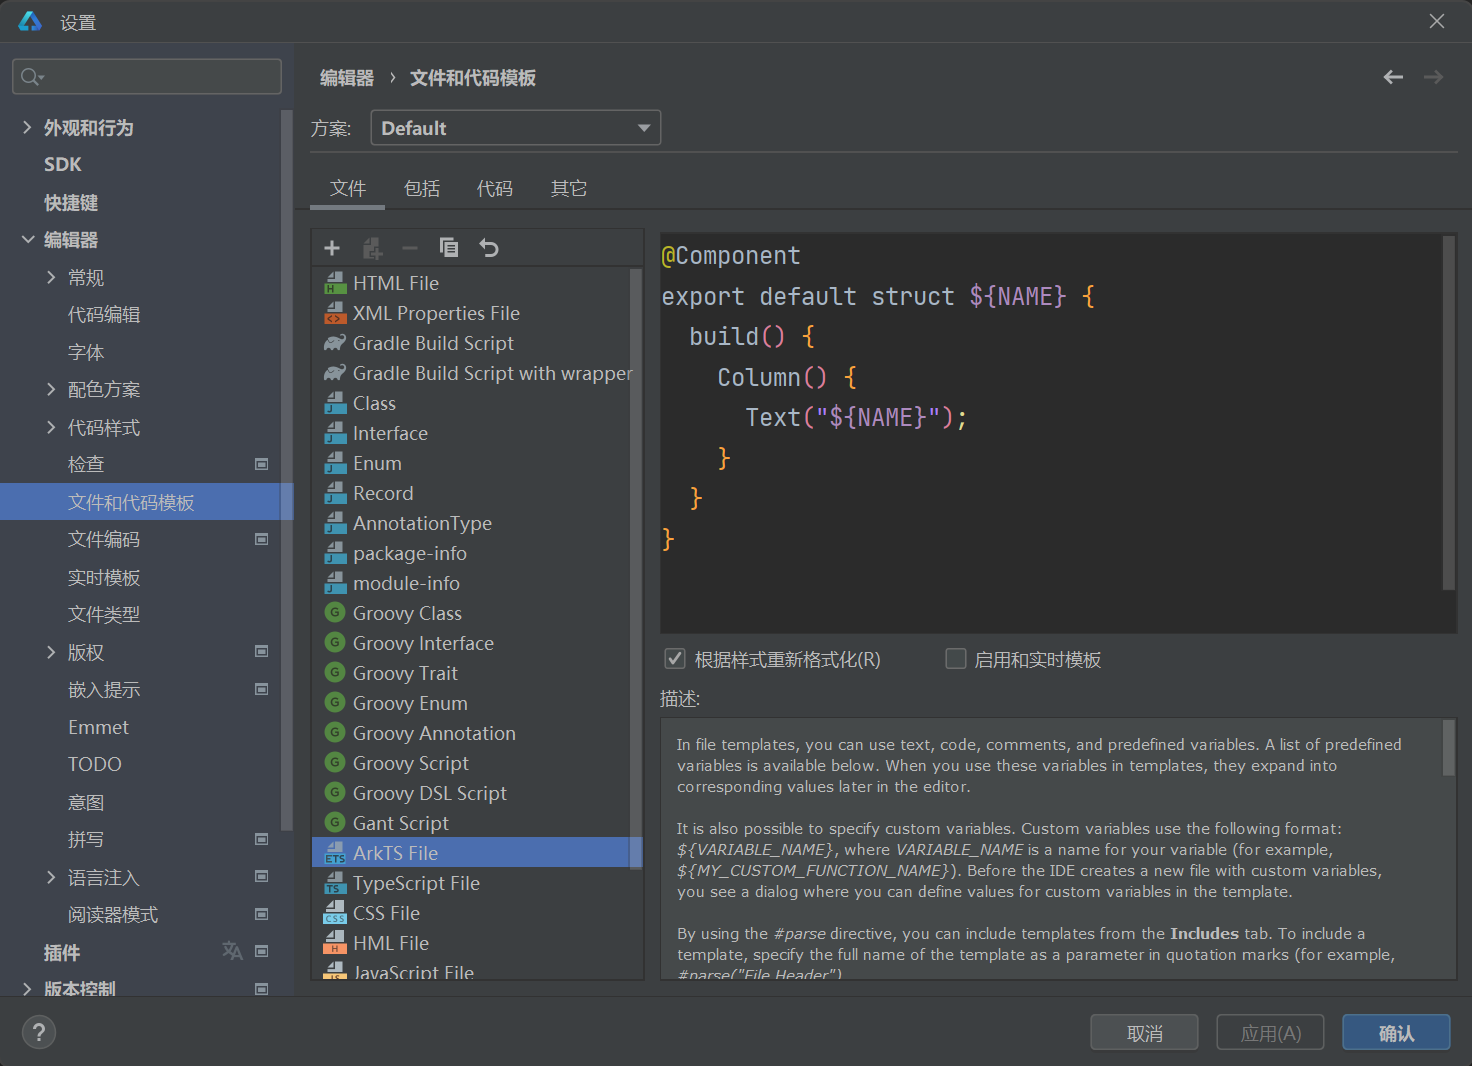The width and height of the screenshot is (1472, 1066).
Task: Click the TypeScript File TS icon
Action: pyautogui.click(x=335, y=883)
